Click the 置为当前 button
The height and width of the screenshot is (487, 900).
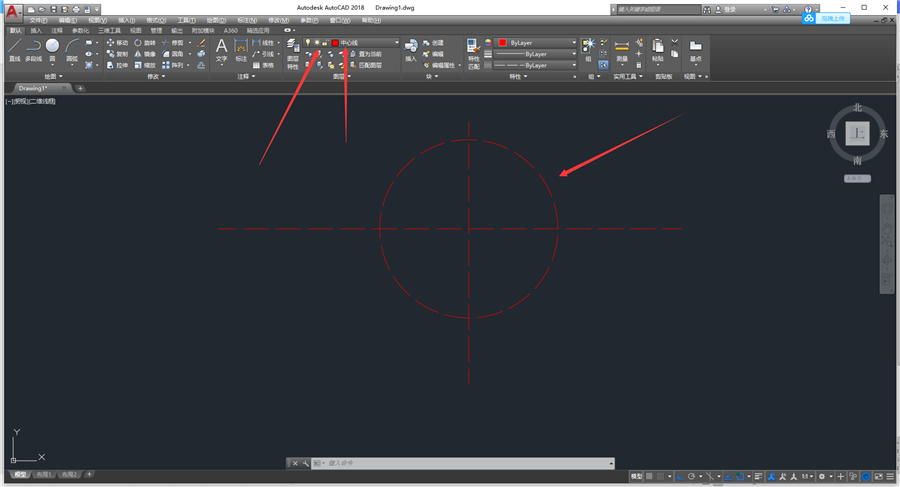[365, 54]
